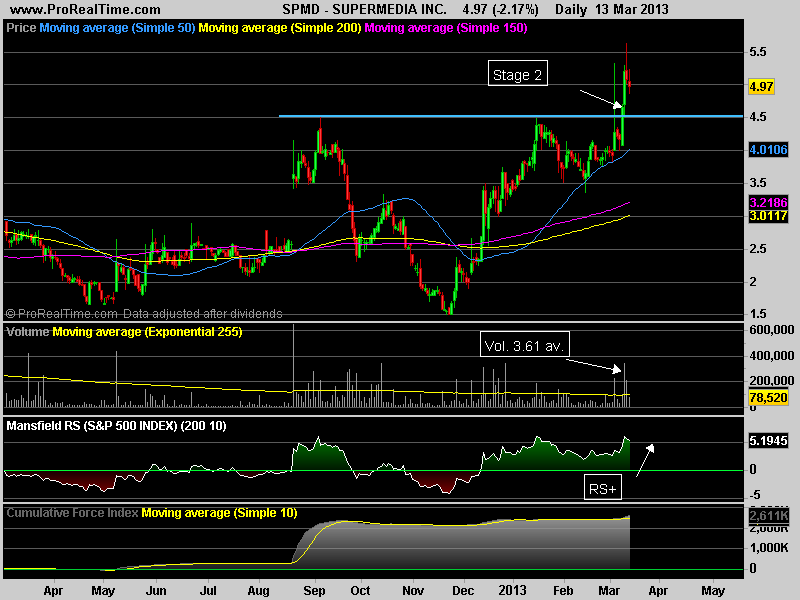This screenshot has width=800, height=600.
Task: Click the yellow 3.0117 value tag
Action: 768,216
